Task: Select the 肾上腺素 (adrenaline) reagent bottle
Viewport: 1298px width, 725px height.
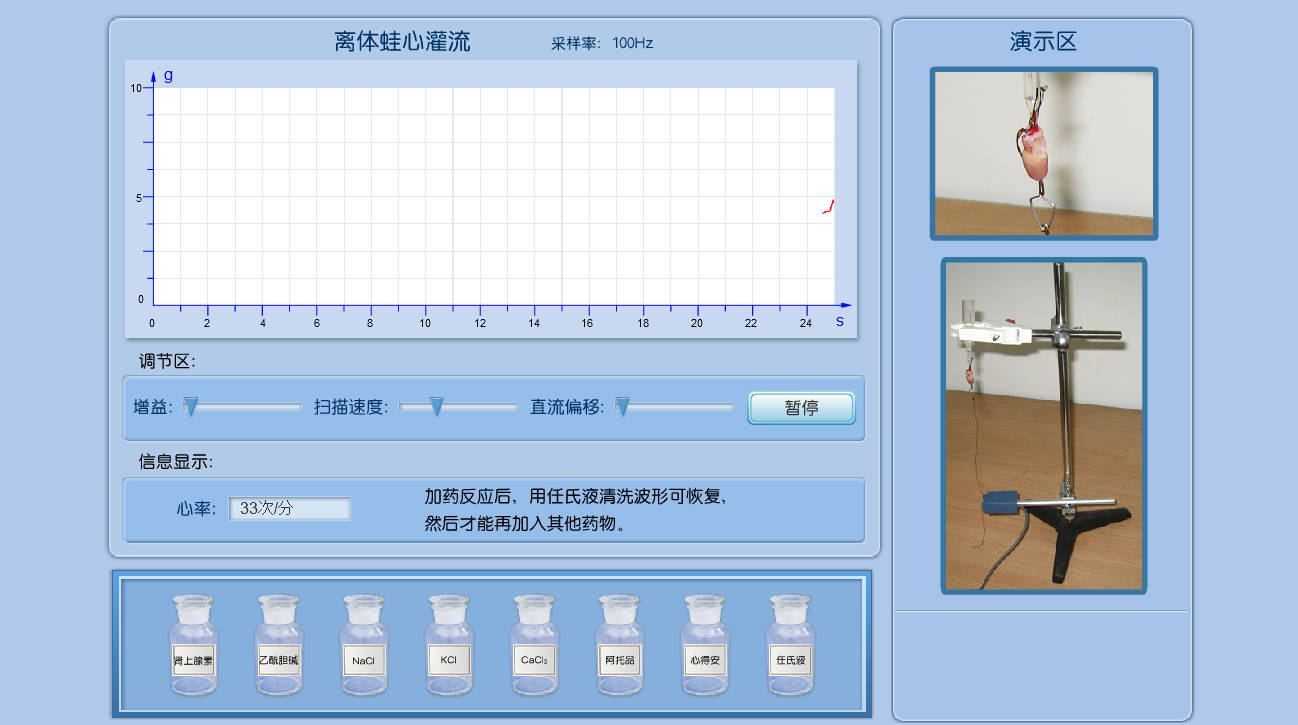Action: click(193, 647)
